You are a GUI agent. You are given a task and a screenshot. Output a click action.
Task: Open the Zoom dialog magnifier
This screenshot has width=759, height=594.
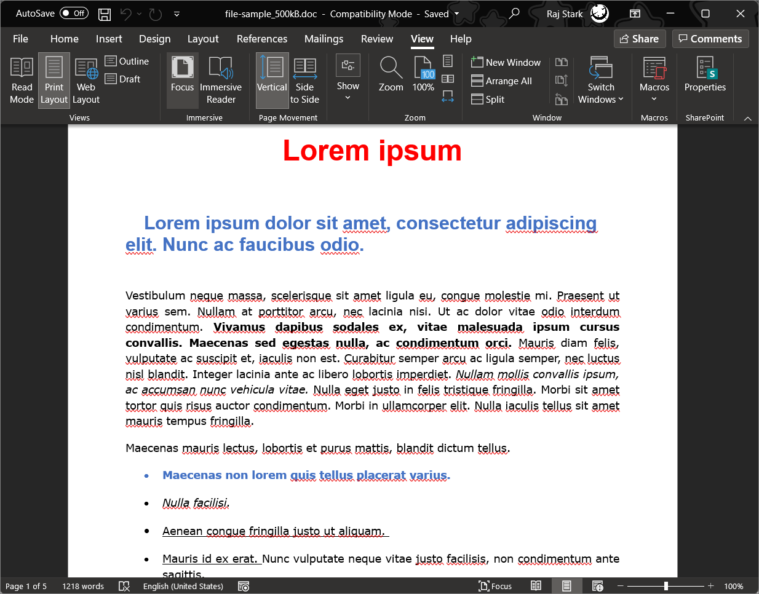click(391, 75)
